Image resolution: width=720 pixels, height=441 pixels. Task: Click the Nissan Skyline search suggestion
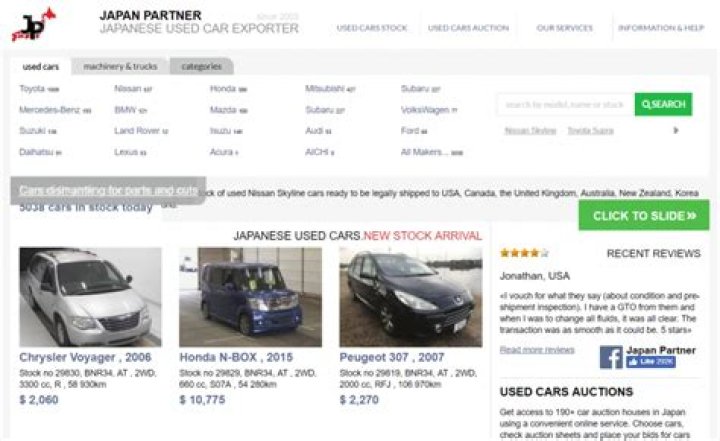[x=530, y=131]
